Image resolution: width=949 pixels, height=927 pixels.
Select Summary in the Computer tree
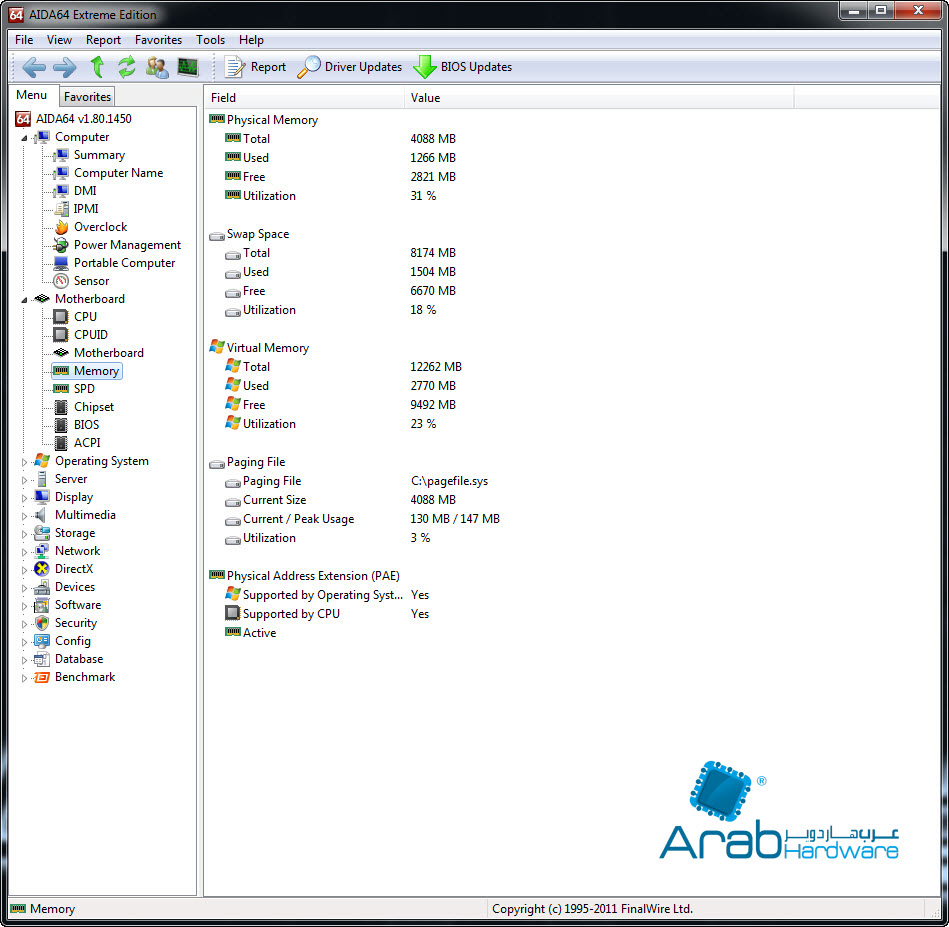[99, 155]
